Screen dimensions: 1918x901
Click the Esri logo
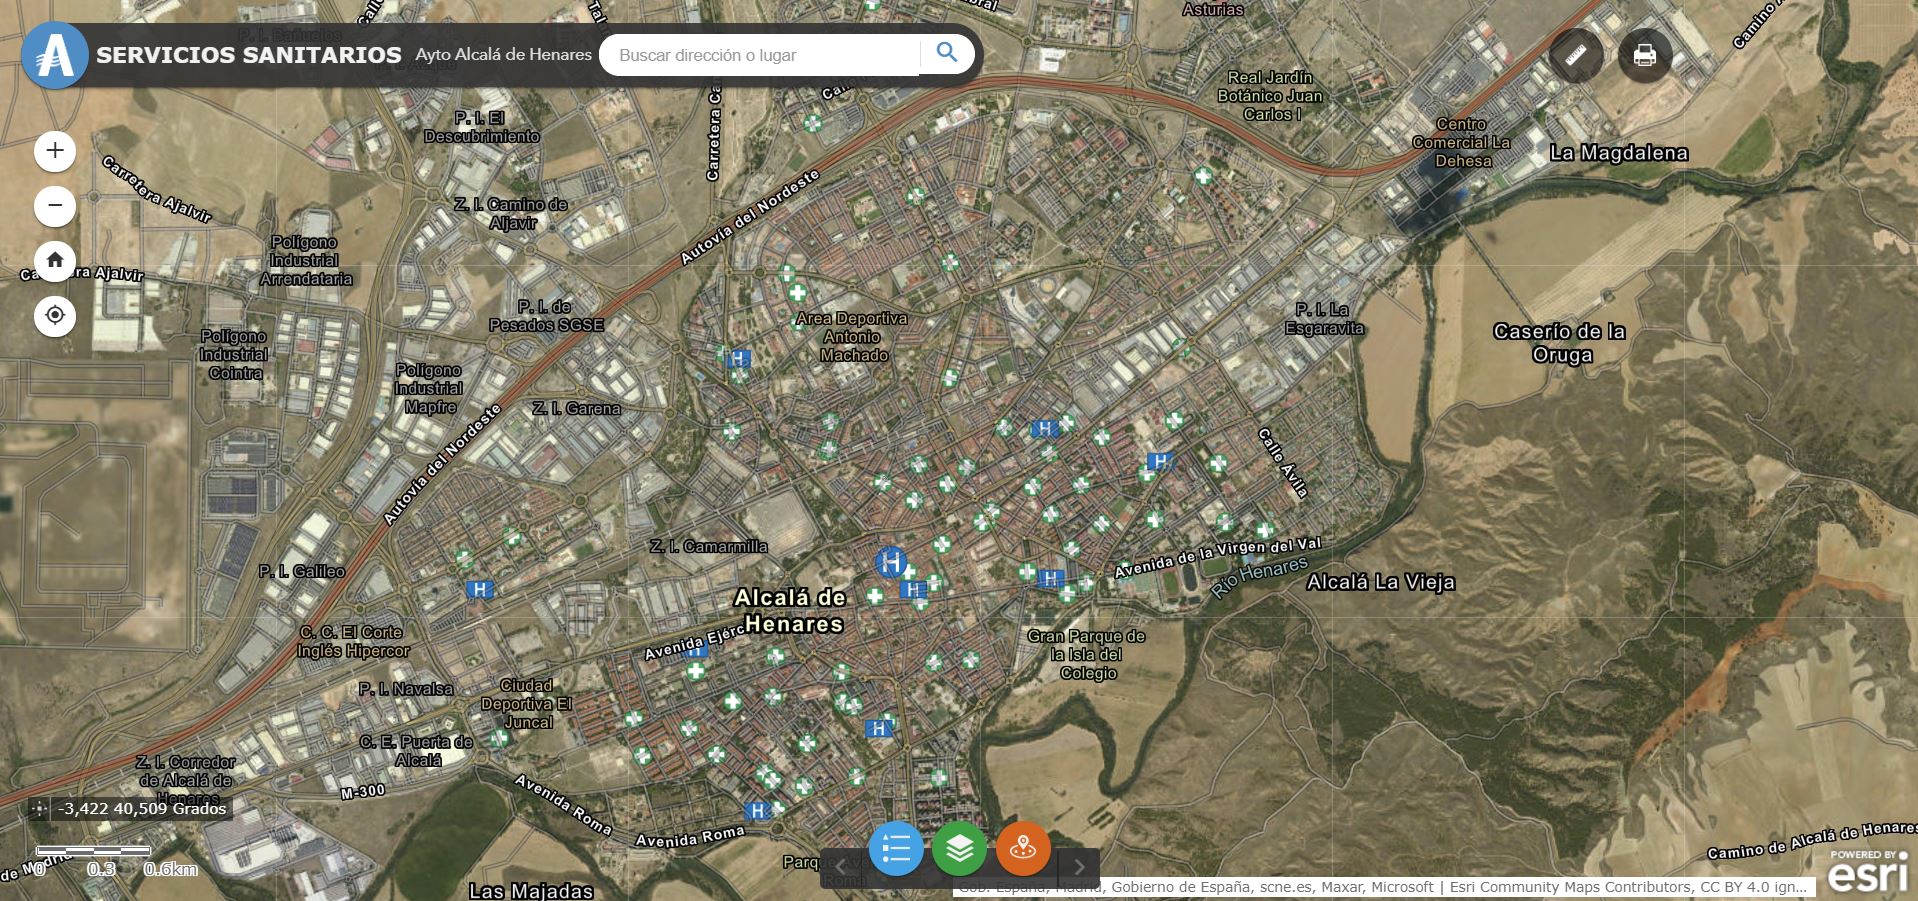click(1868, 871)
